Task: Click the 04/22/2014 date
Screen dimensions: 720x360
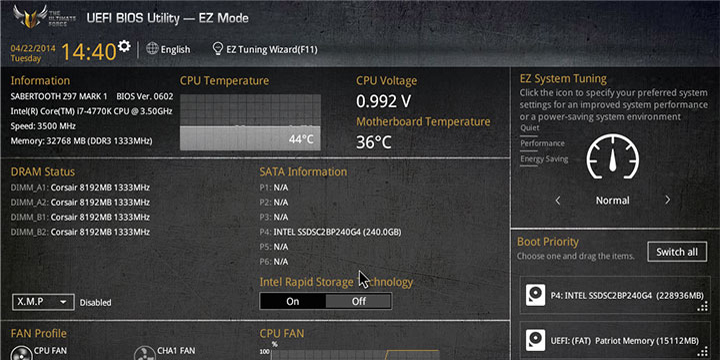Action: (33, 48)
